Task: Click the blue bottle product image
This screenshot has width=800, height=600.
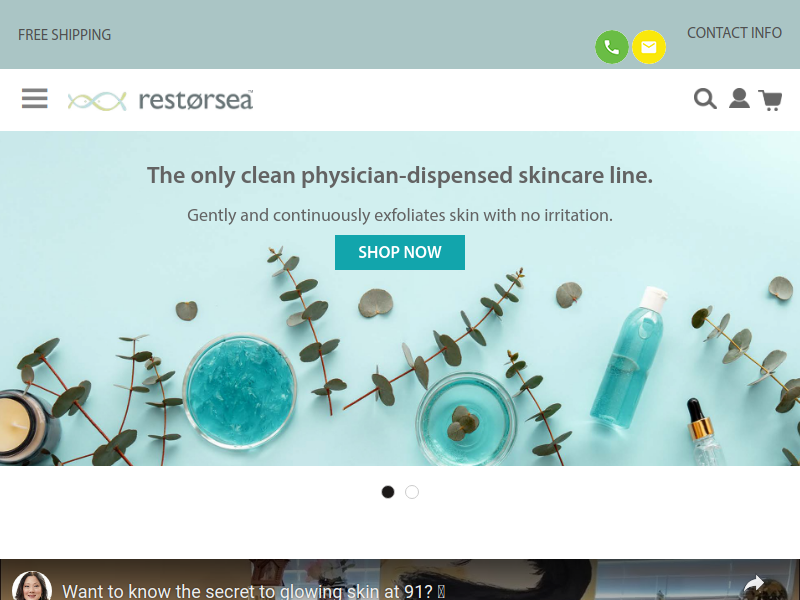Action: point(629,357)
